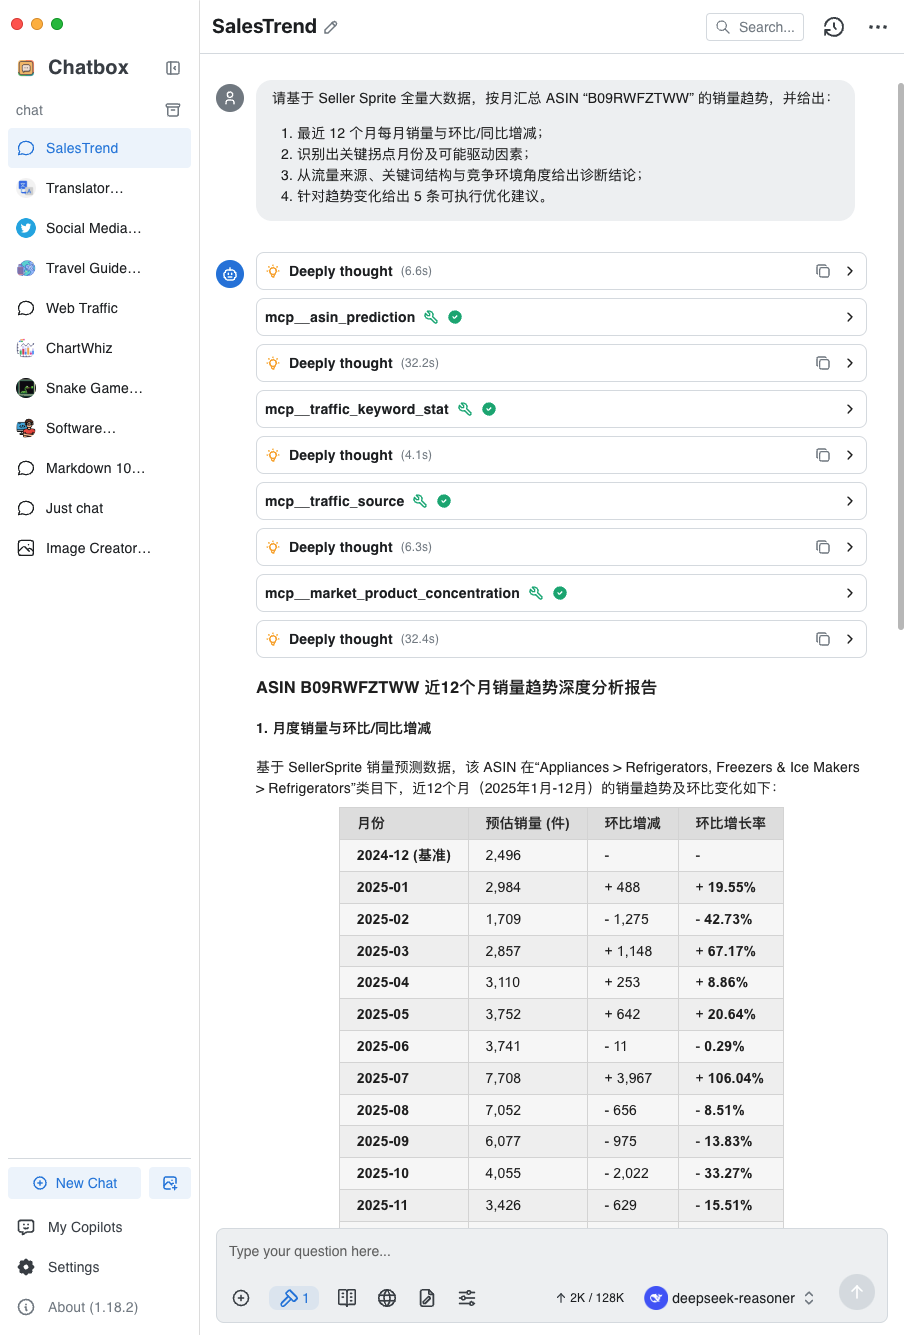This screenshot has height=1335, width=904.
Task: Collapse the sidebar panel icon
Action: 173,68
